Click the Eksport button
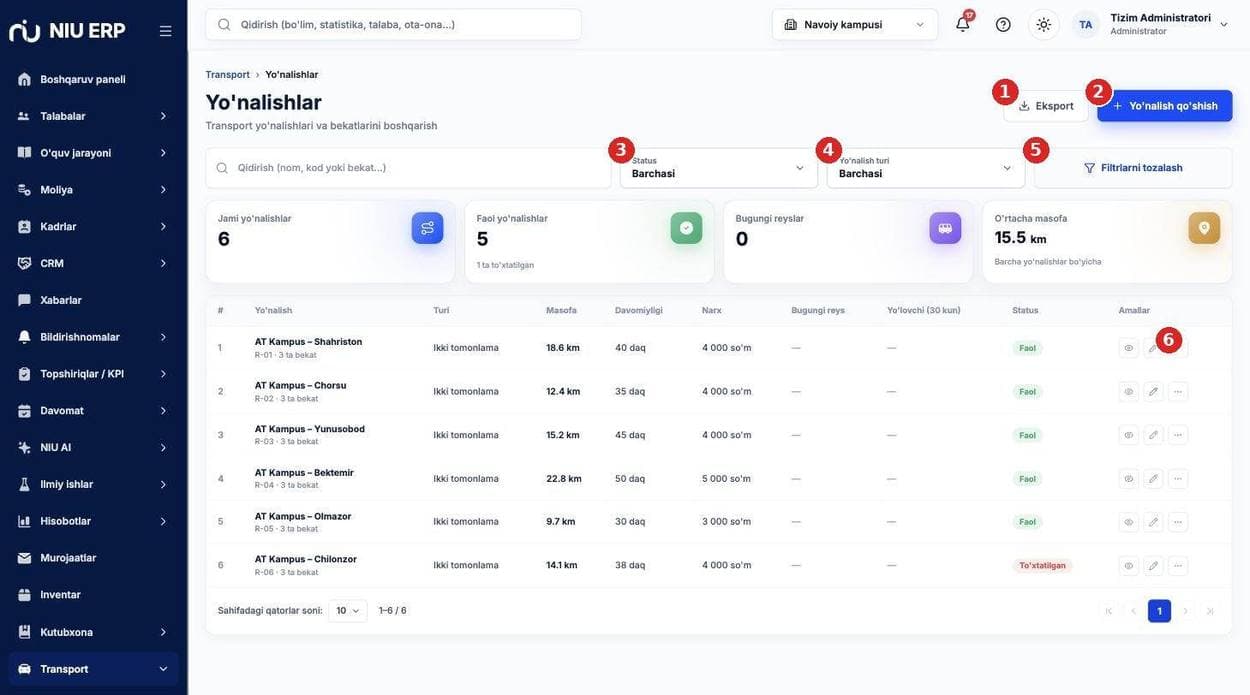 [1046, 106]
